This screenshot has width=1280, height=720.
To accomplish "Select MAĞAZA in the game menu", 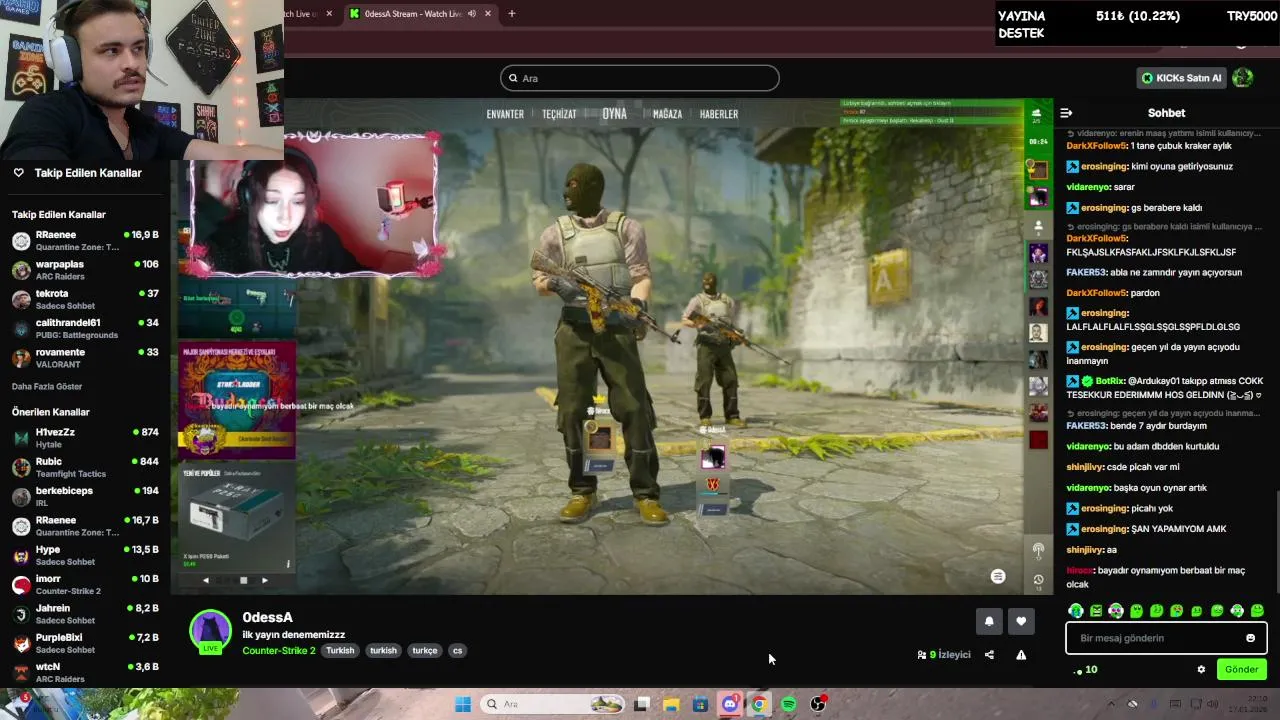I will point(667,114).
